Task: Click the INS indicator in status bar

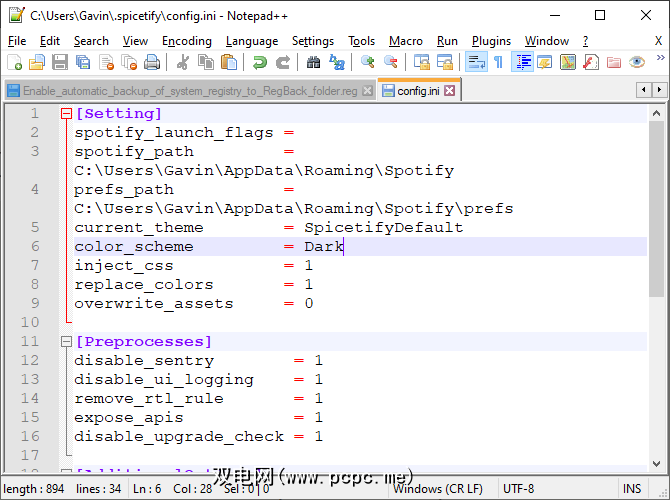Action: (x=632, y=489)
